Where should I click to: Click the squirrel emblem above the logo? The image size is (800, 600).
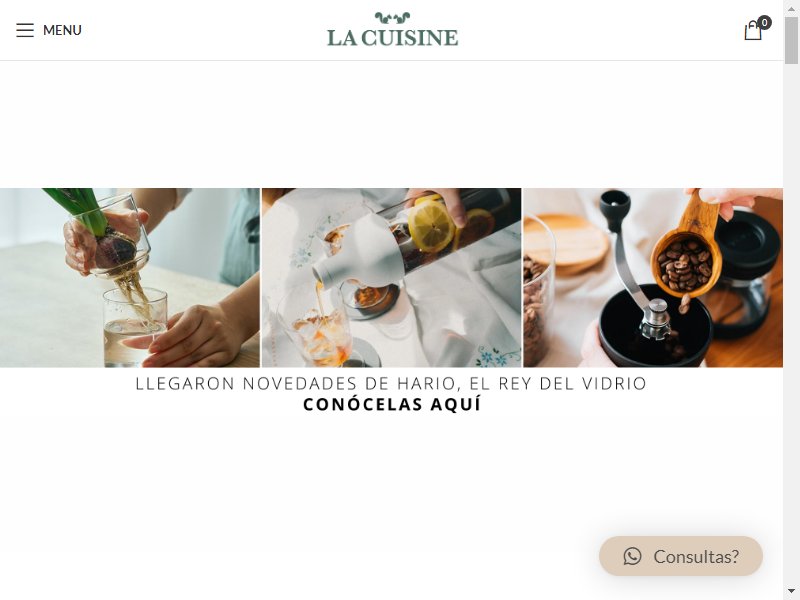click(392, 18)
